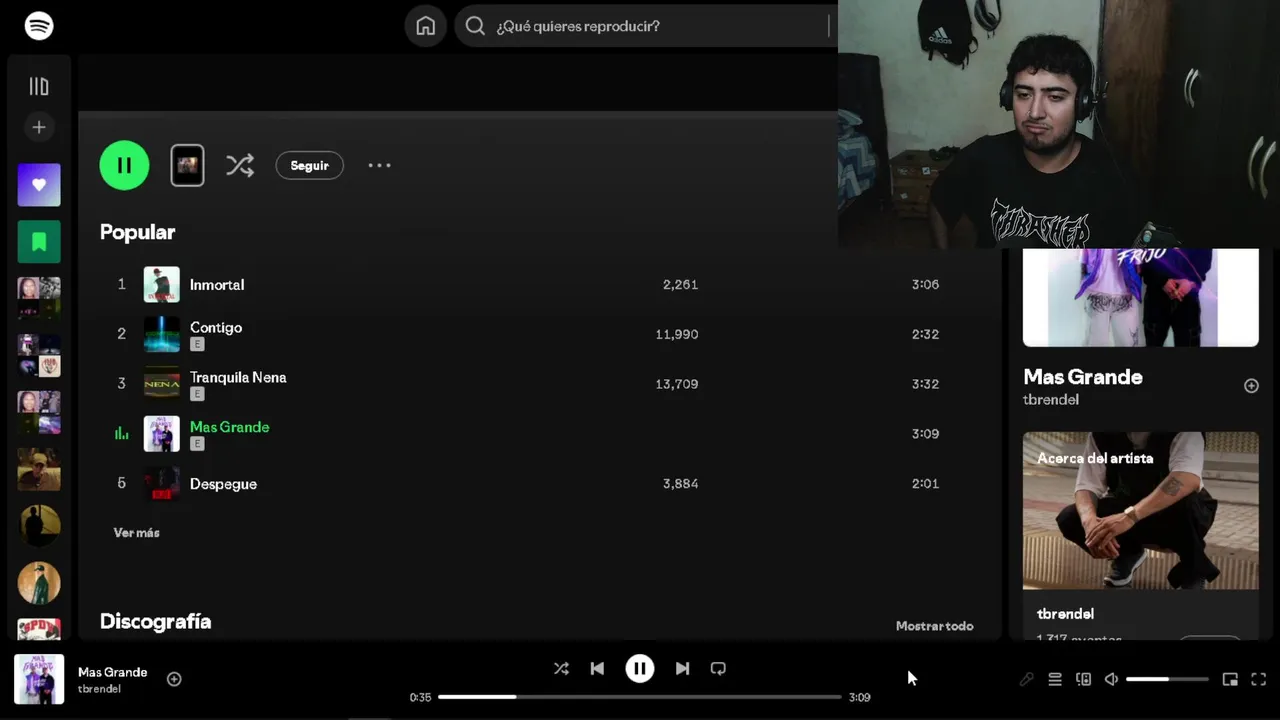This screenshot has height=720, width=1280.
Task: Pause playback in bottom player
Action: [640, 669]
